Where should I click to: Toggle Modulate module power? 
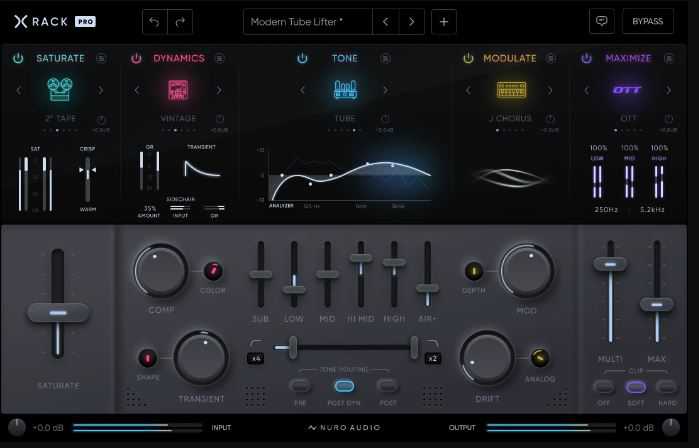468,58
